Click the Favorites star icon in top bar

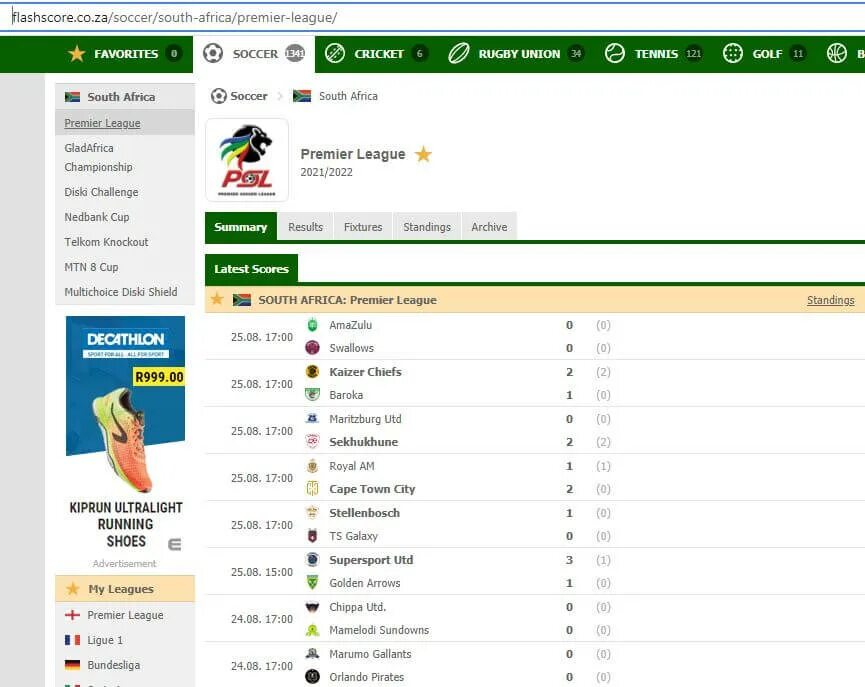(x=77, y=54)
